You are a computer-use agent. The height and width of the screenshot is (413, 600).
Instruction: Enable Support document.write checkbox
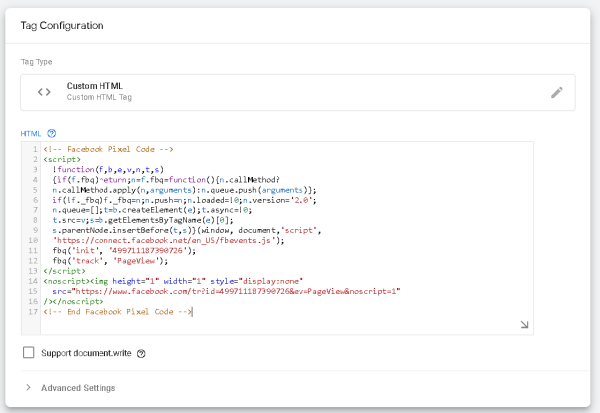pos(29,353)
